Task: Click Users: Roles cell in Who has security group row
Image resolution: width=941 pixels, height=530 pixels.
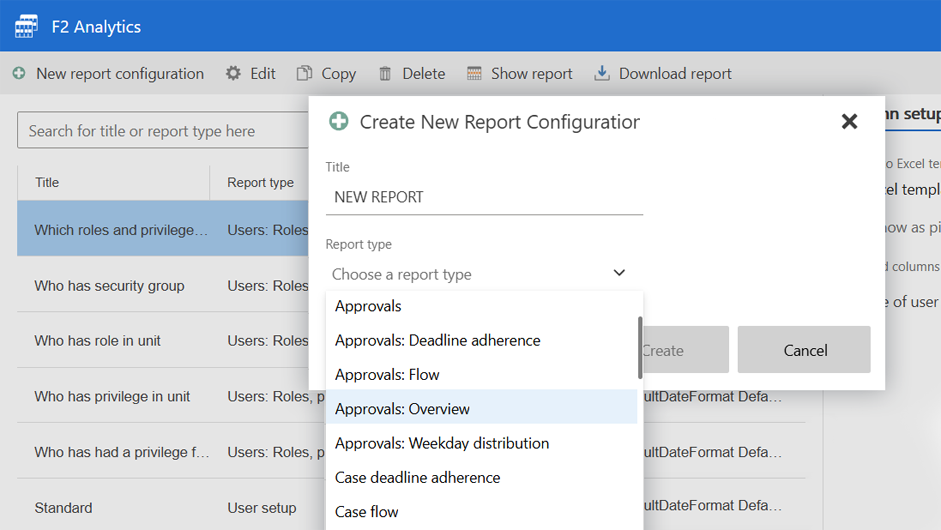Action: pos(268,286)
